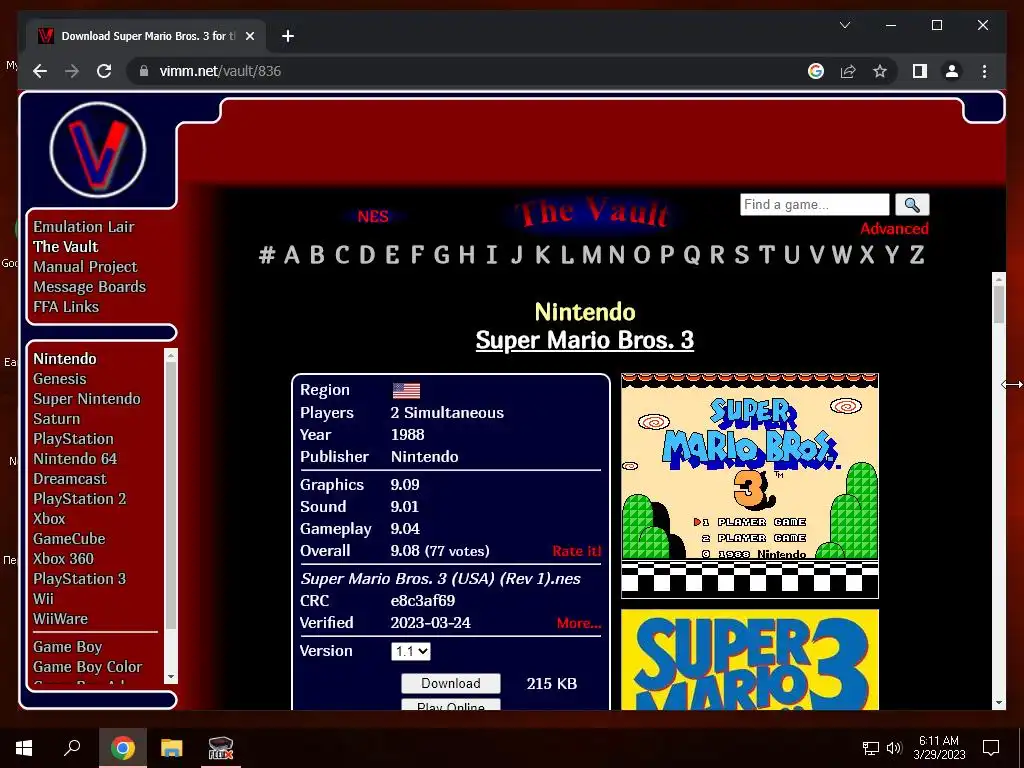Bookmark this page with the star icon

click(880, 71)
